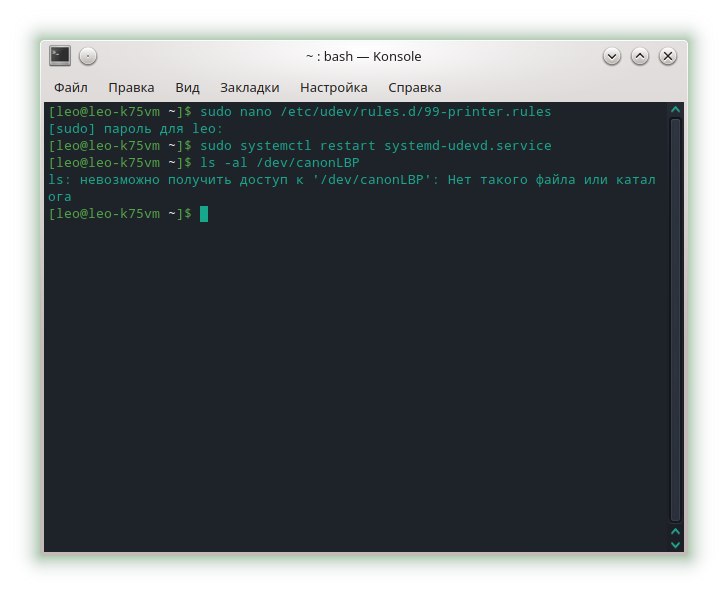Screen dimensions: 728x596
Task: Click the '~ : bash — Konsole' window title
Action: (x=364, y=57)
